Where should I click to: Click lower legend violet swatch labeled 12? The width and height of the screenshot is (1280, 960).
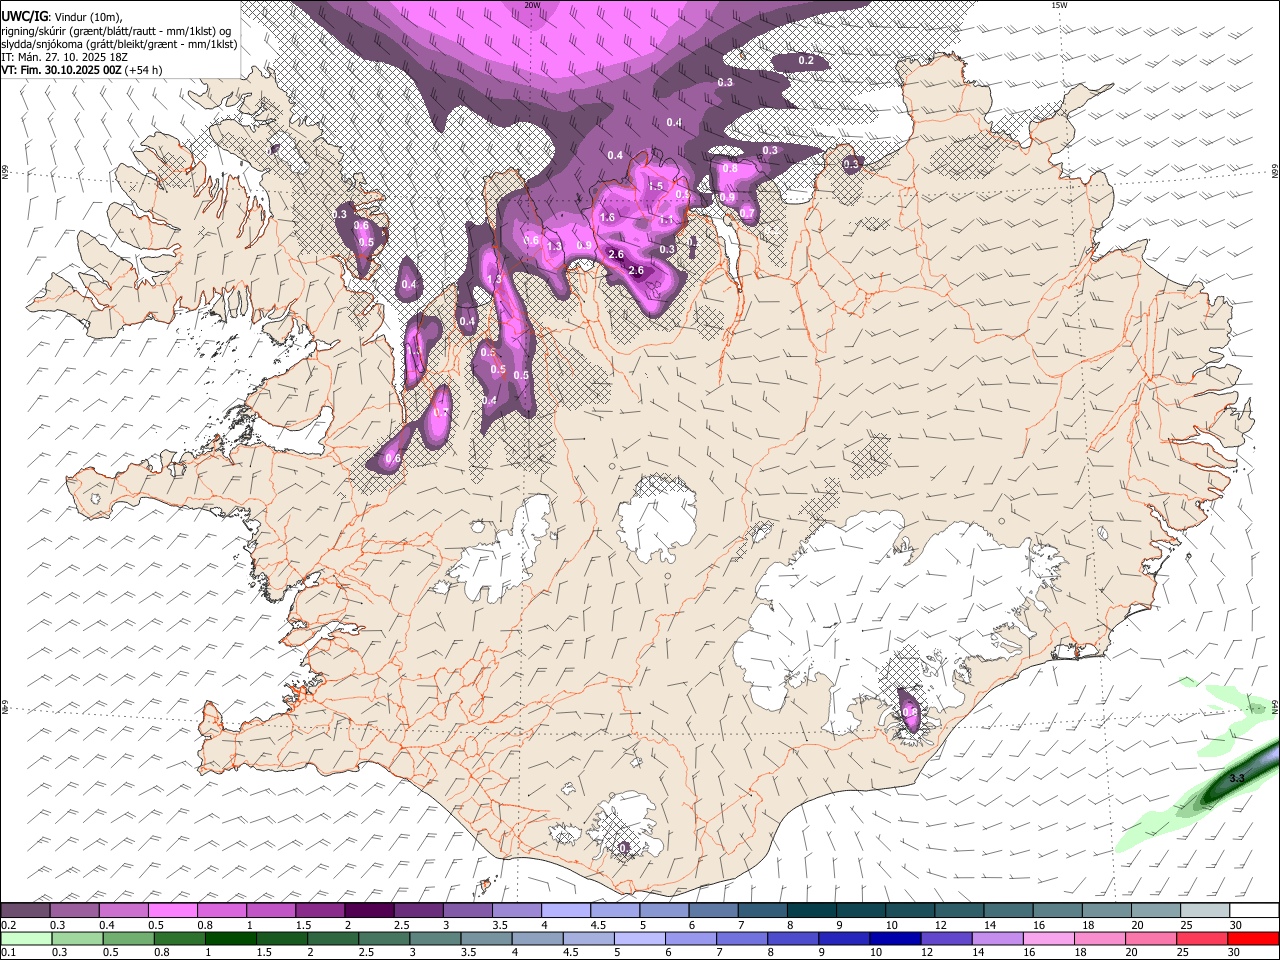tap(946, 938)
